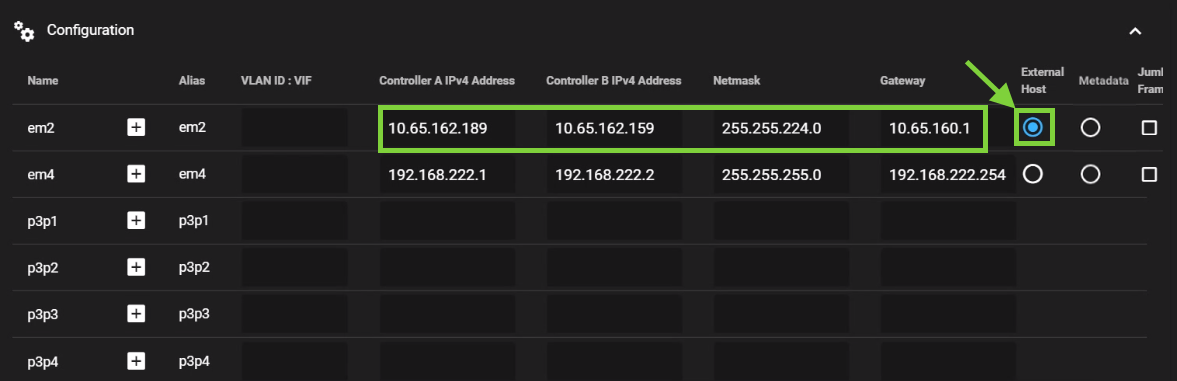Screen dimensions: 1177x381
Task: Select External Host radio for em2
Action: click(x=1033, y=128)
